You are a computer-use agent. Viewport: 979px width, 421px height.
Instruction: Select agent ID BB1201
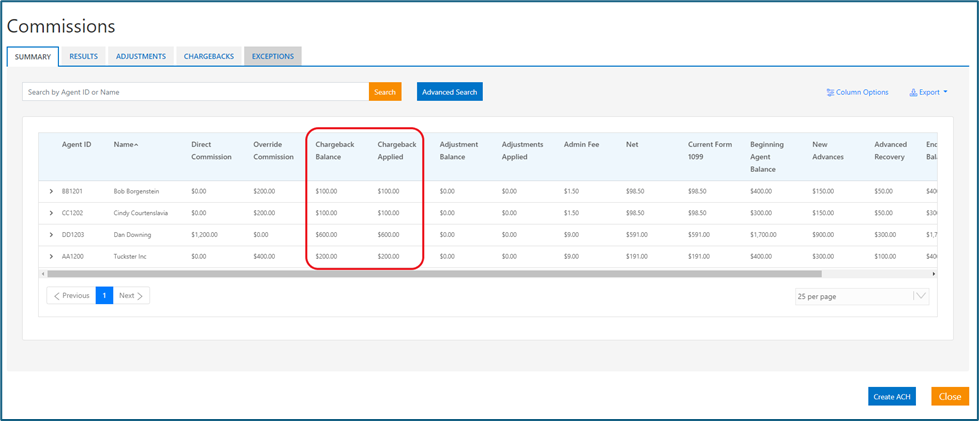72,191
